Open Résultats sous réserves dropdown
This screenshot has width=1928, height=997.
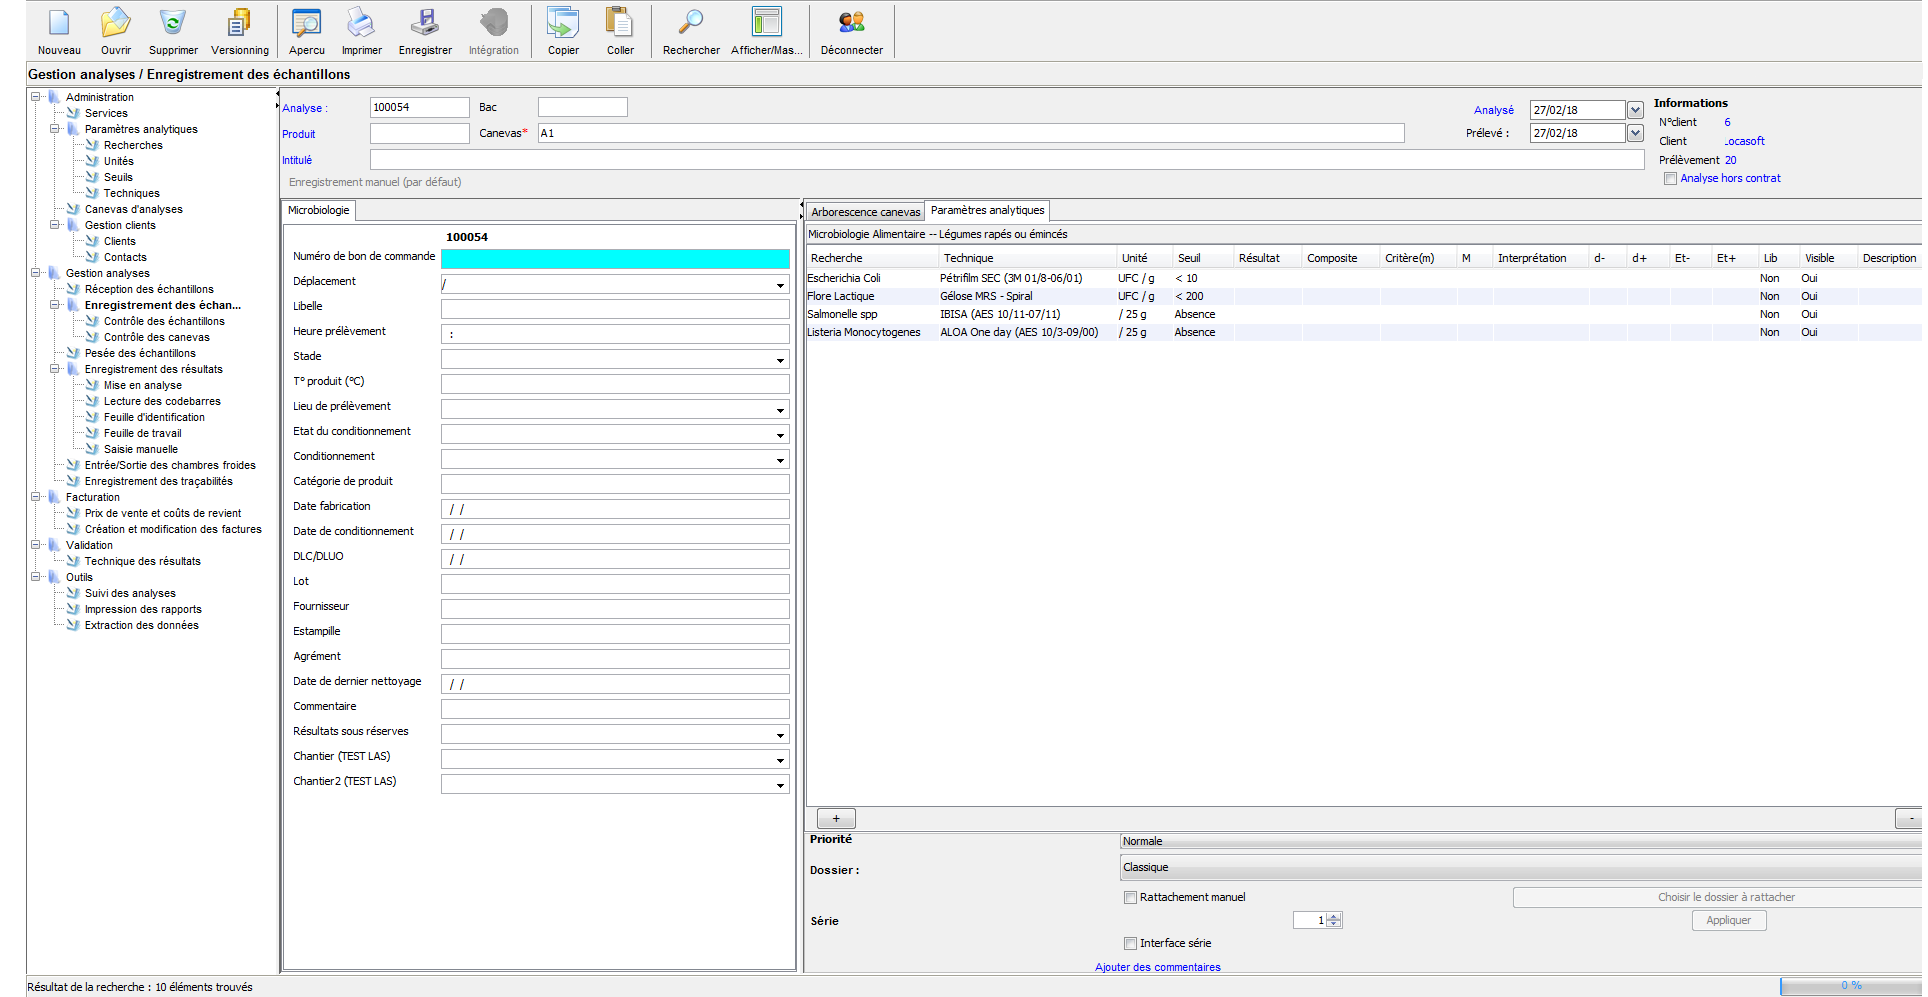780,735
